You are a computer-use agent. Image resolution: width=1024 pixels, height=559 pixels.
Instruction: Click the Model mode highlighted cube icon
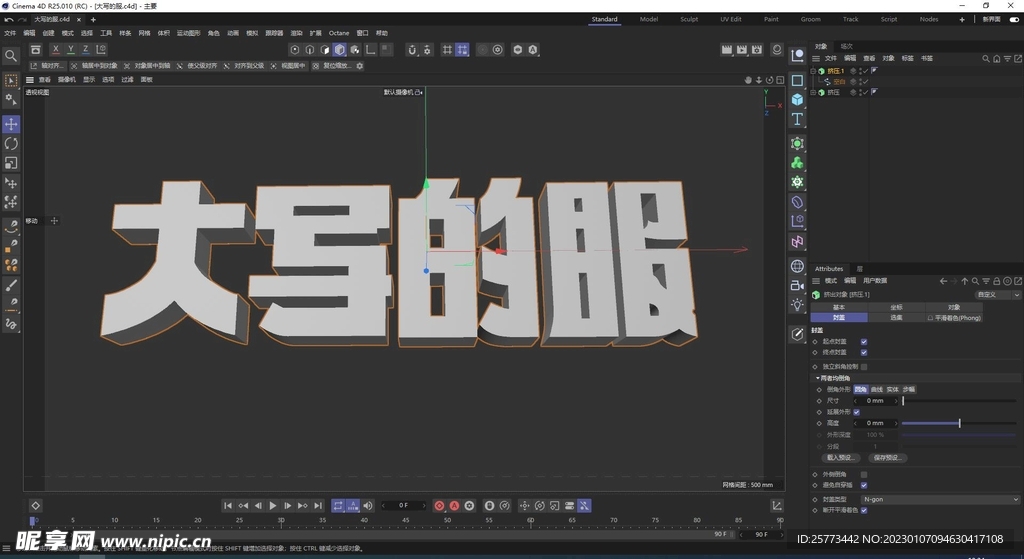pyautogui.click(x=340, y=50)
